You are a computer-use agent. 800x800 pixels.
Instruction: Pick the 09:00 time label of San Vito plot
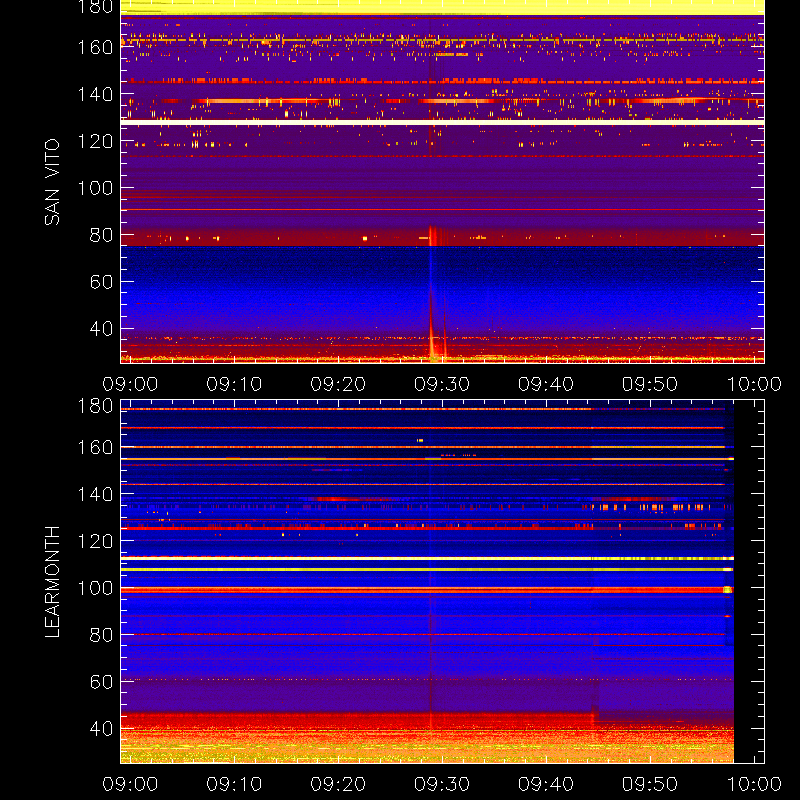click(130, 384)
